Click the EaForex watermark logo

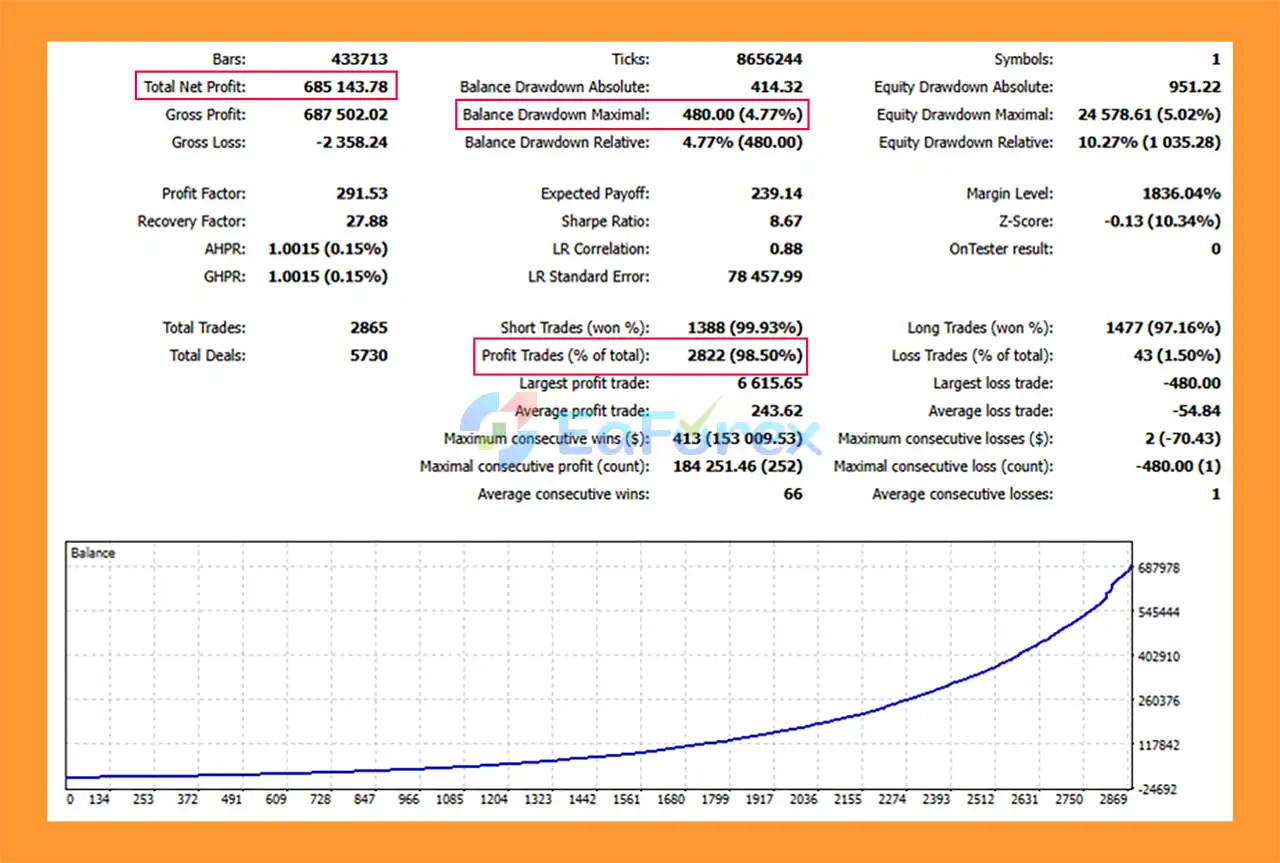(640, 426)
